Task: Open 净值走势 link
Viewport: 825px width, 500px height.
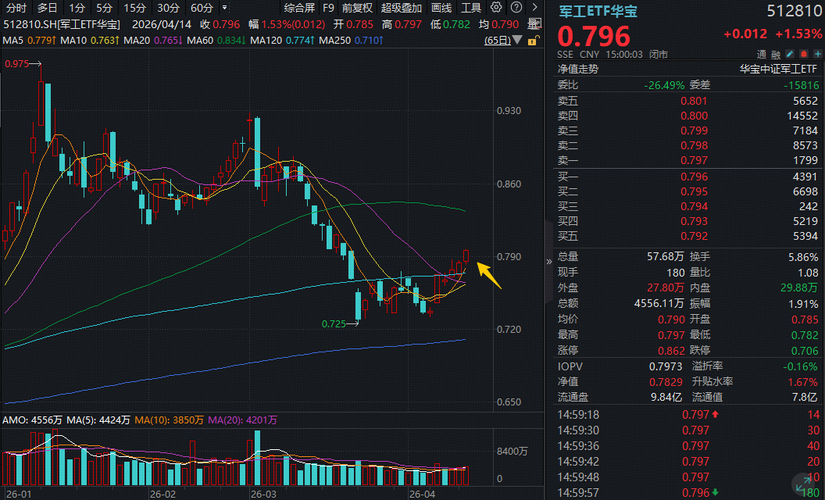Action: click(578, 69)
